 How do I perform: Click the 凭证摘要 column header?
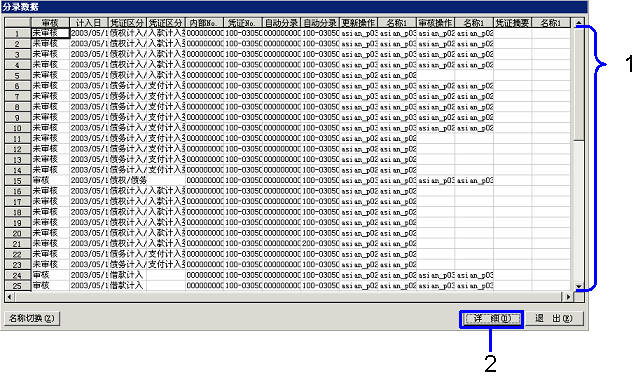pos(513,23)
